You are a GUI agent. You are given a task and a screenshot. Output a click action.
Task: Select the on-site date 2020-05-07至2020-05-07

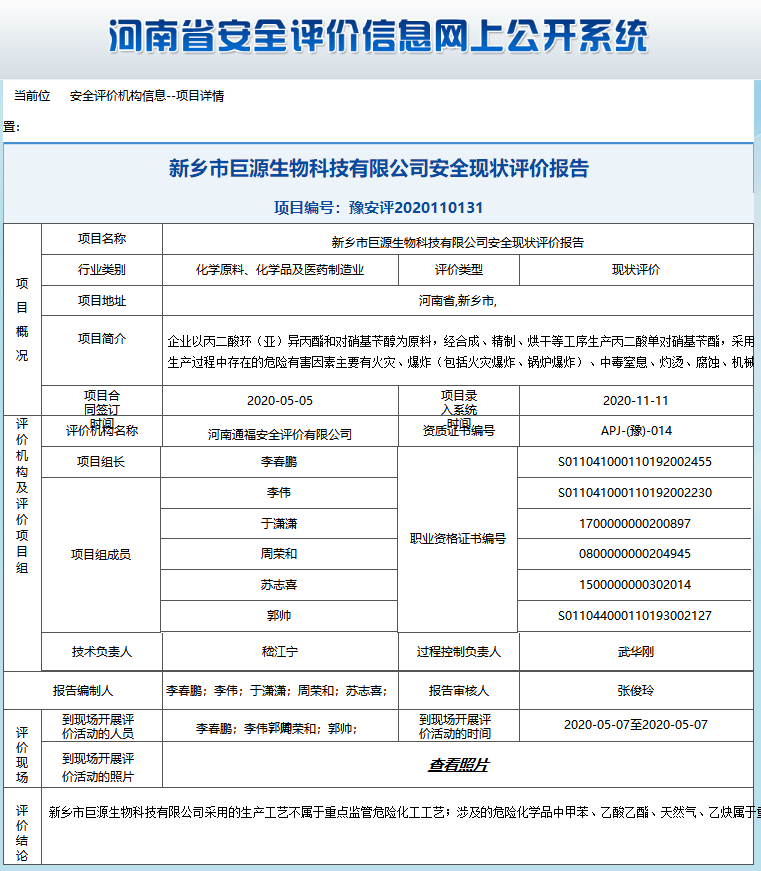[x=636, y=725]
